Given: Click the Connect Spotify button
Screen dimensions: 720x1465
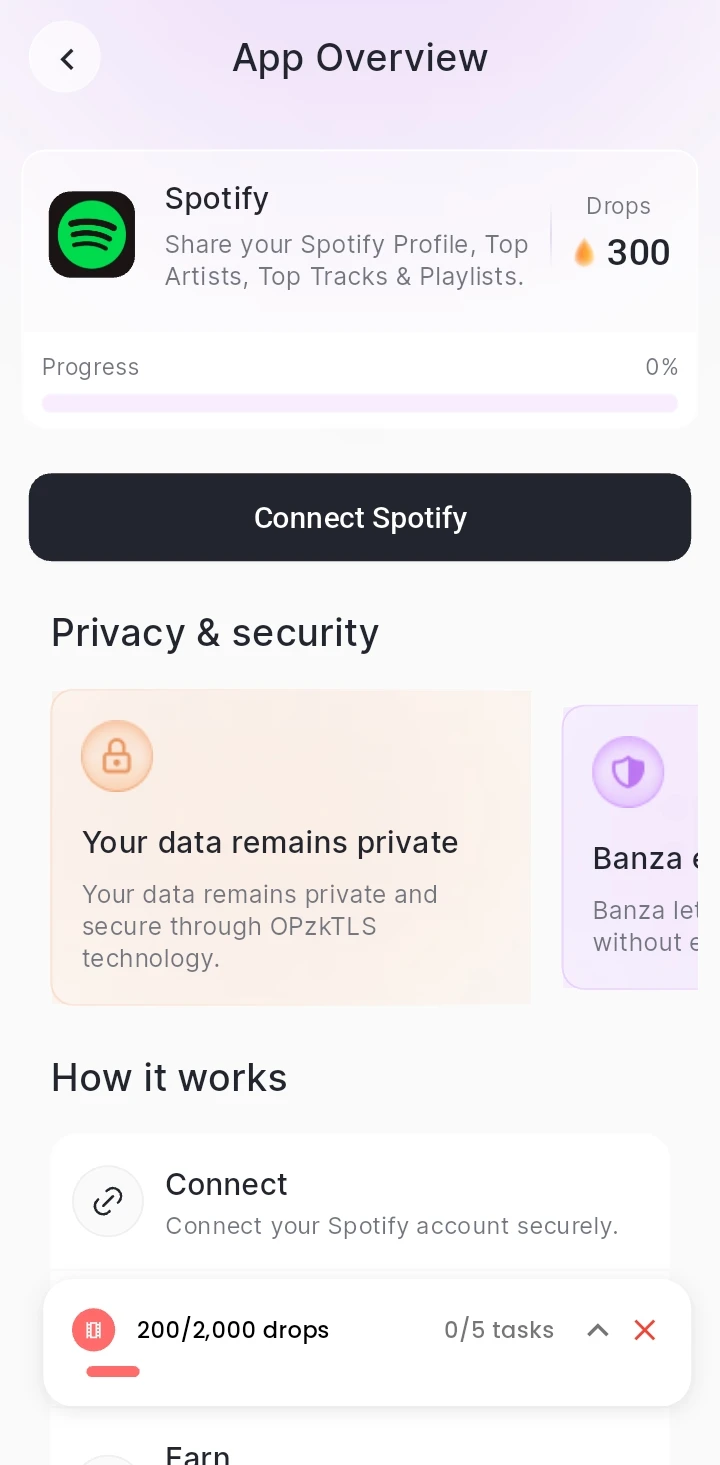Looking at the screenshot, I should 360,517.
